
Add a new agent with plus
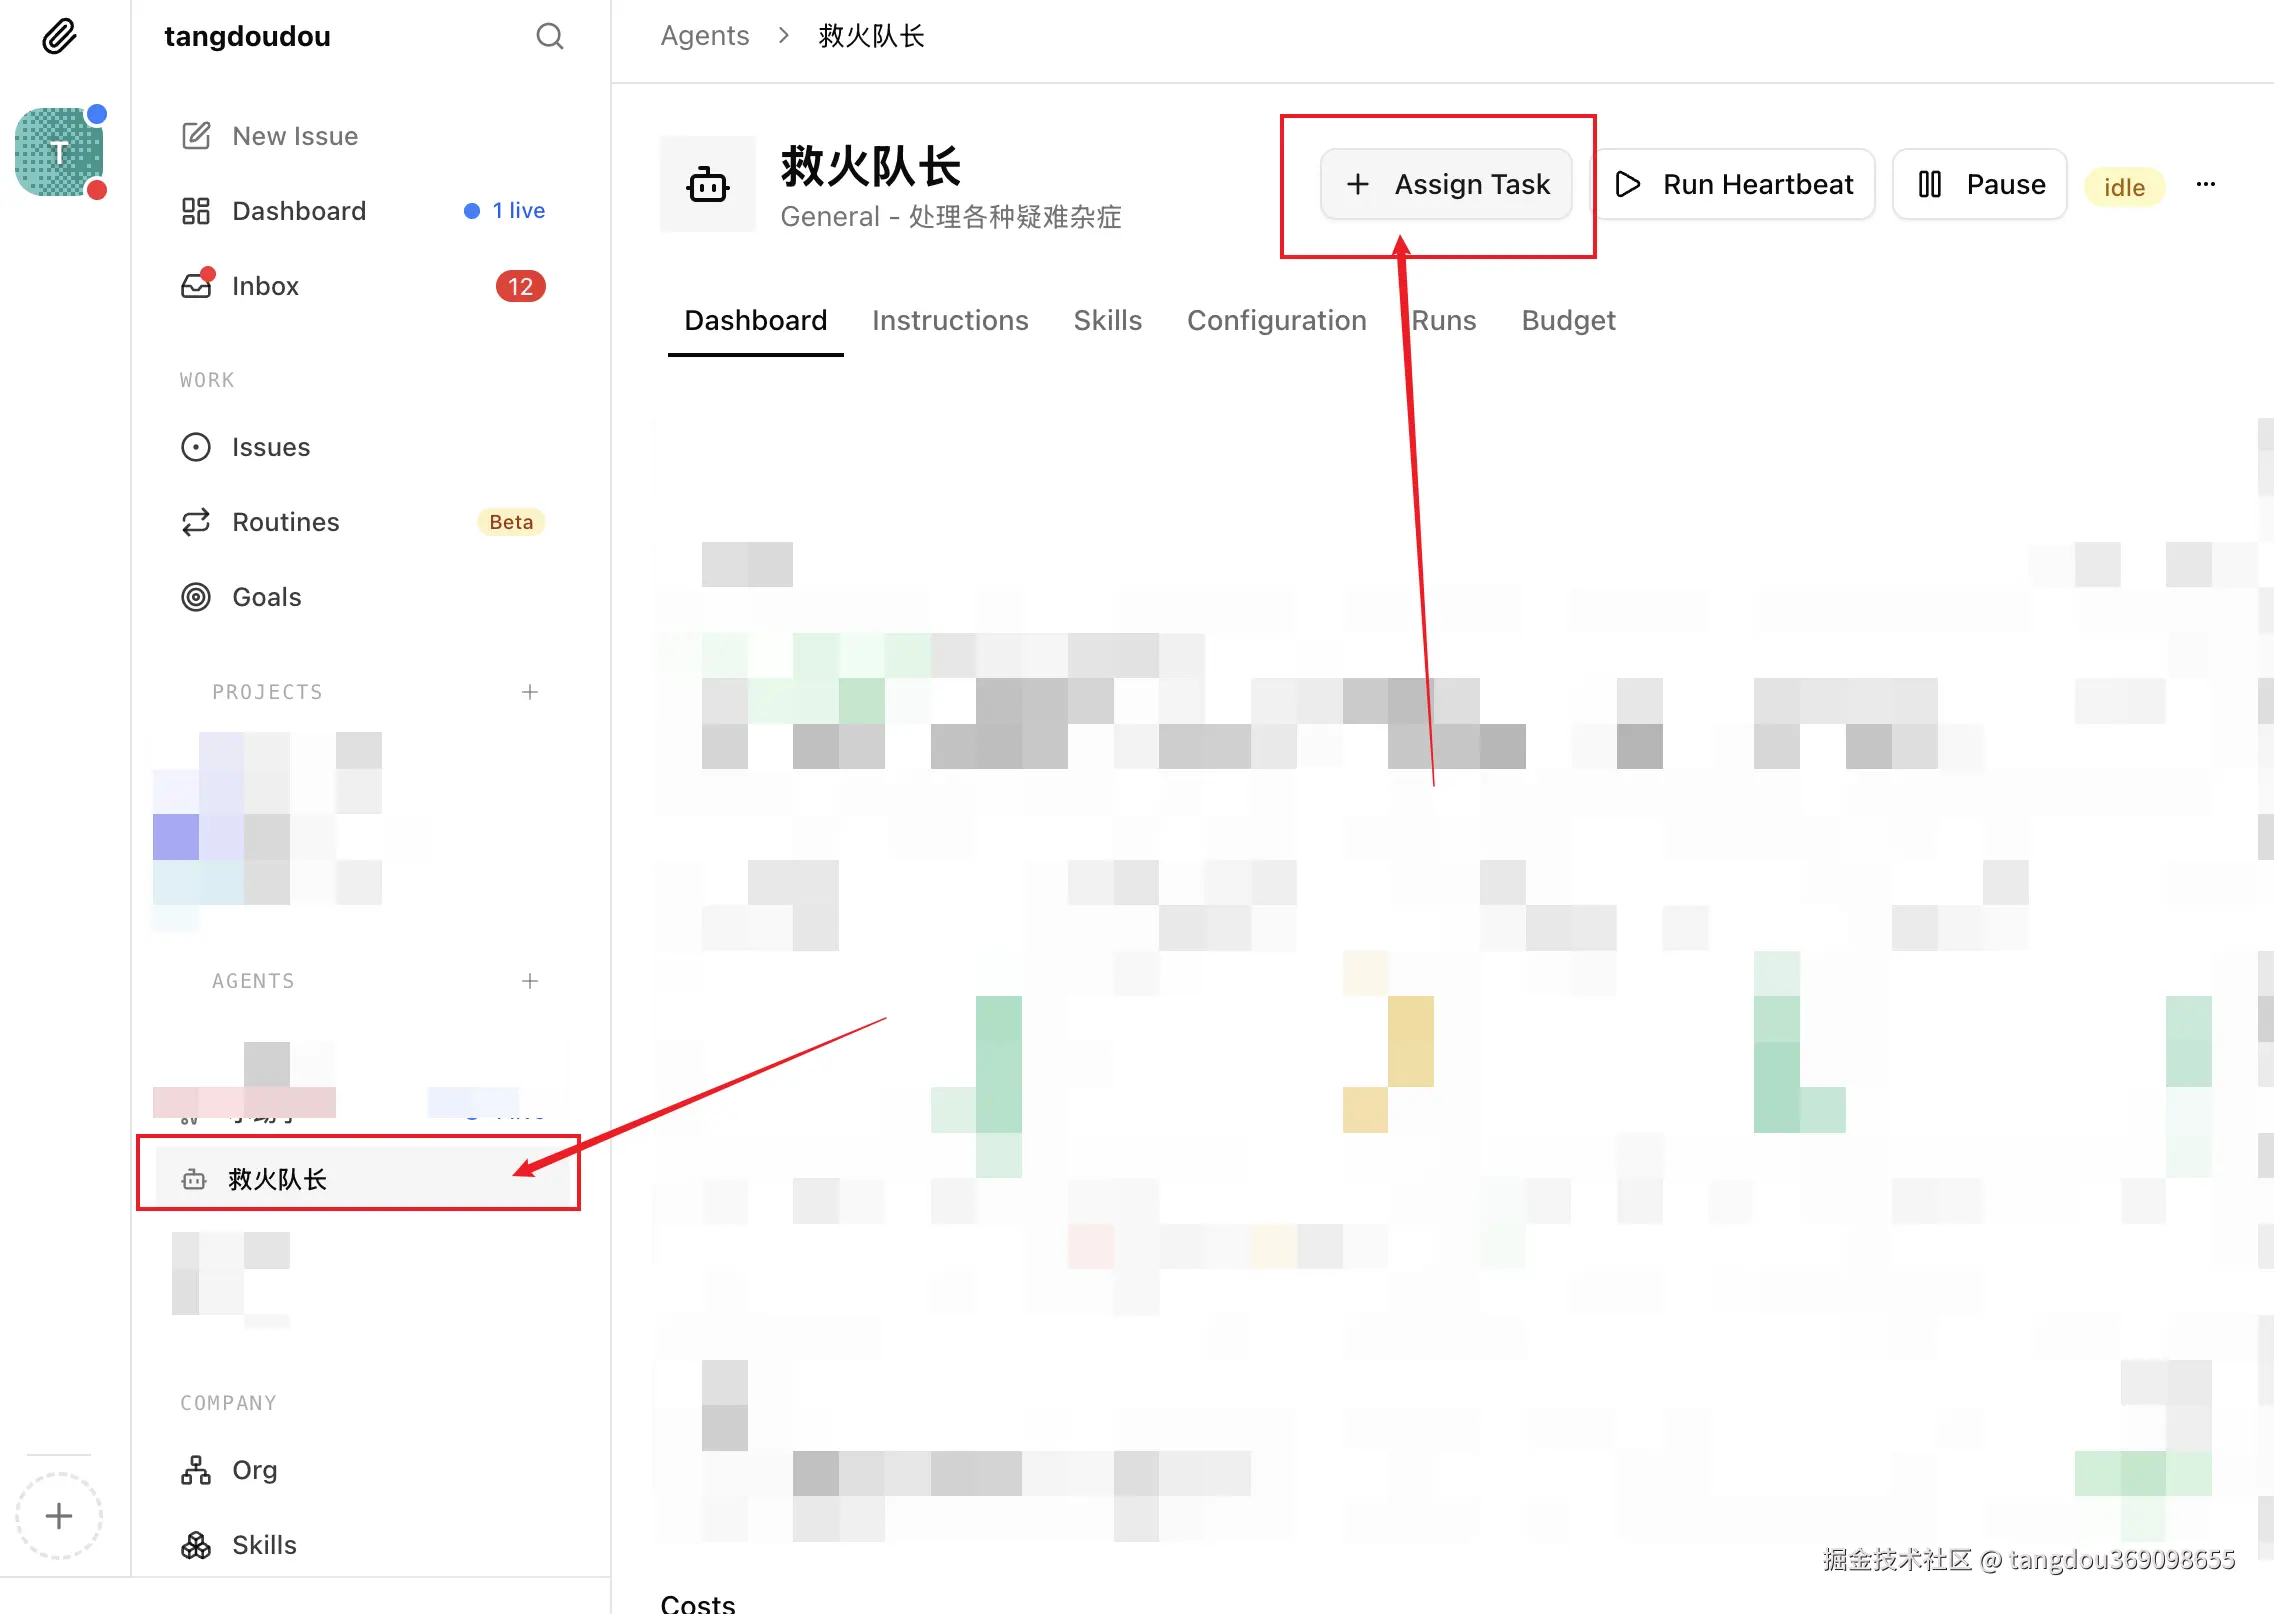pyautogui.click(x=529, y=981)
